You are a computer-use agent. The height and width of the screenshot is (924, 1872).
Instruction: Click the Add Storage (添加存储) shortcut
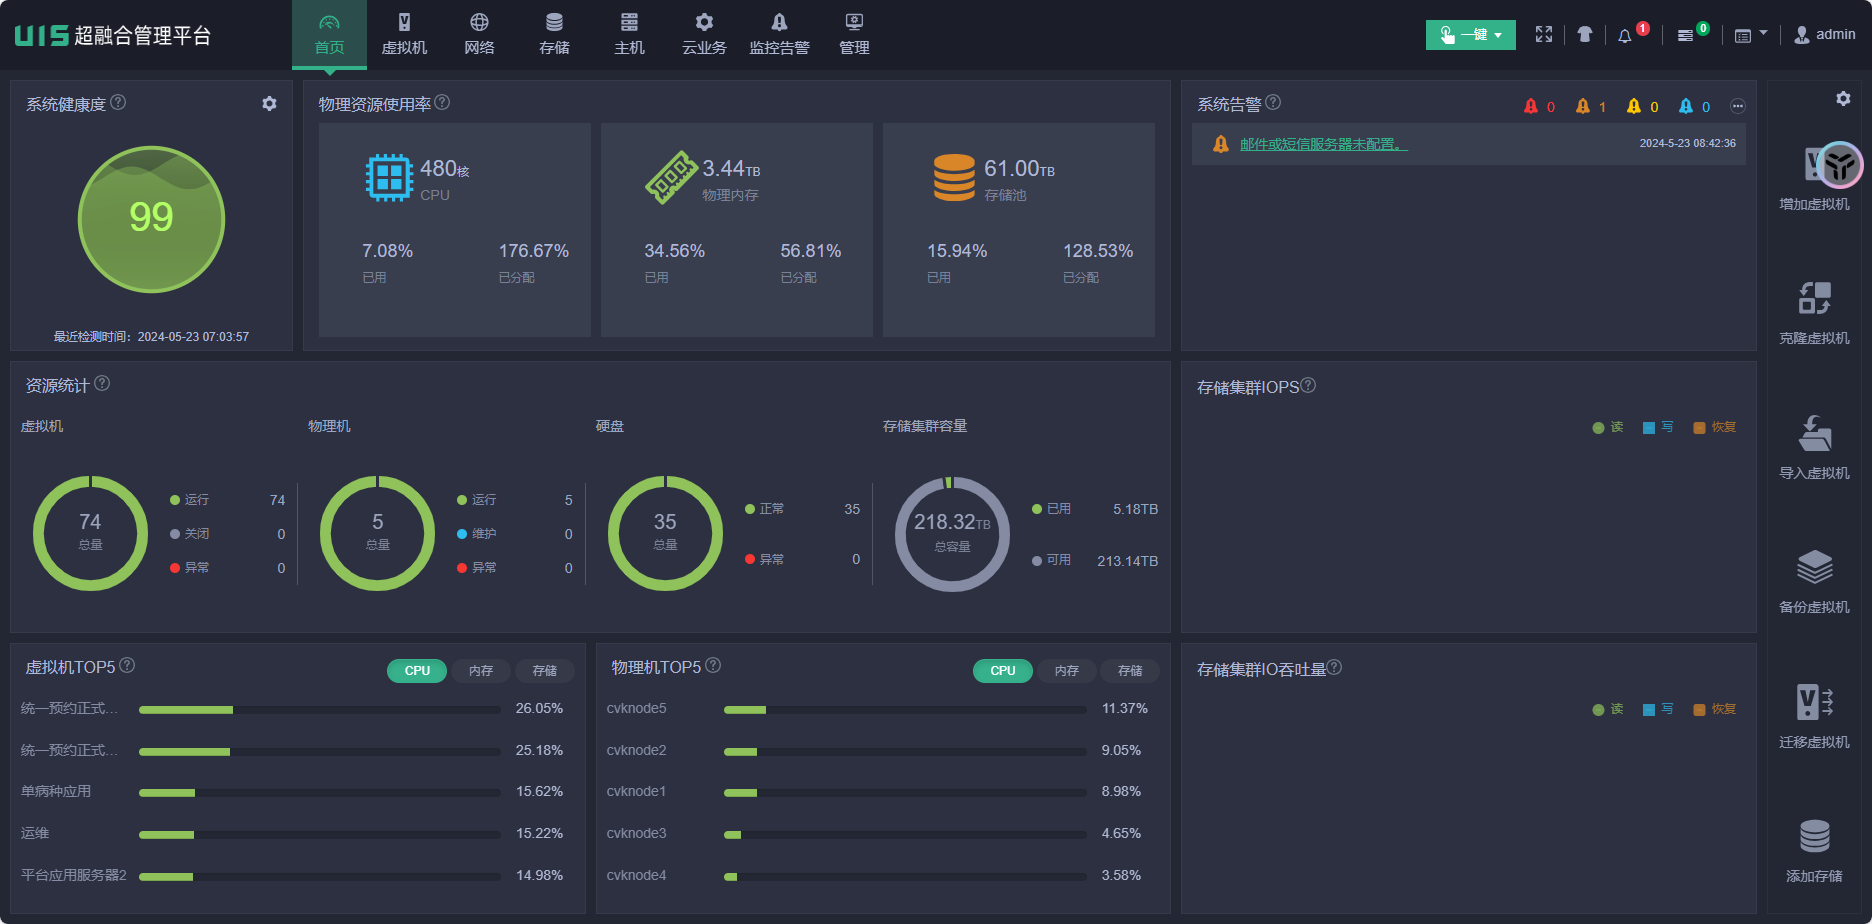[x=1814, y=850]
